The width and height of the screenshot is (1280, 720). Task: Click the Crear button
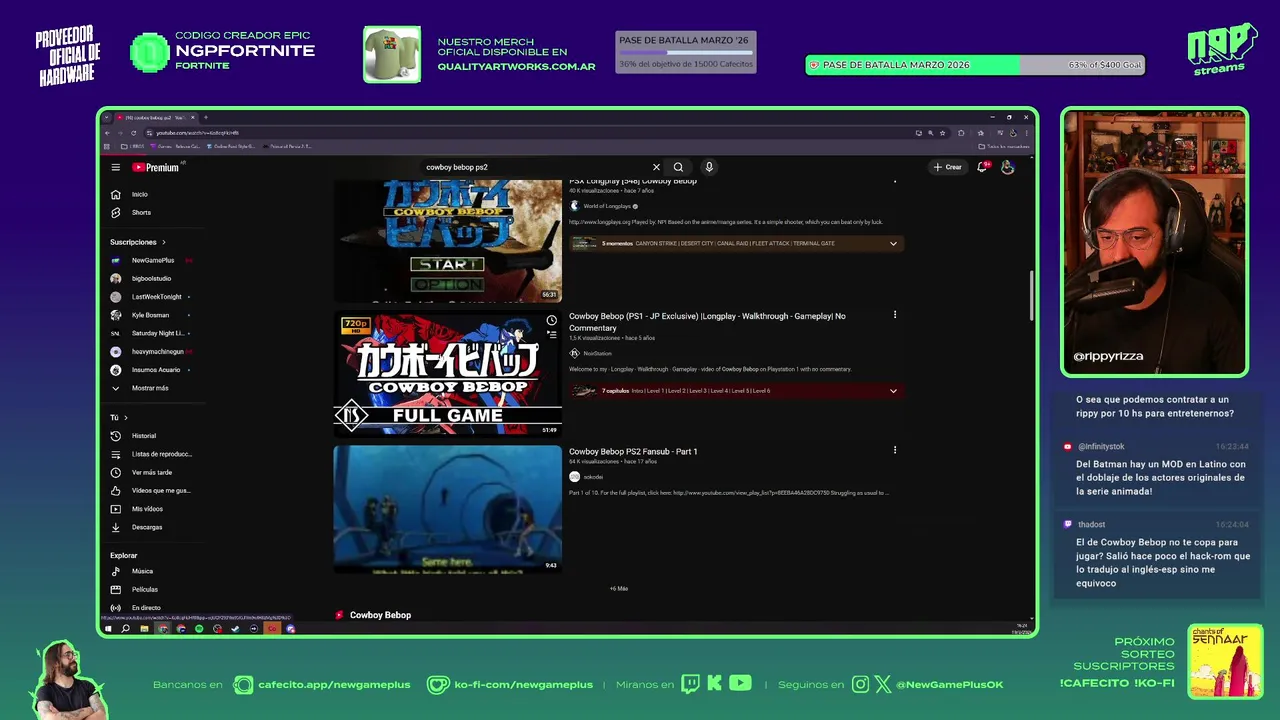[x=947, y=167]
